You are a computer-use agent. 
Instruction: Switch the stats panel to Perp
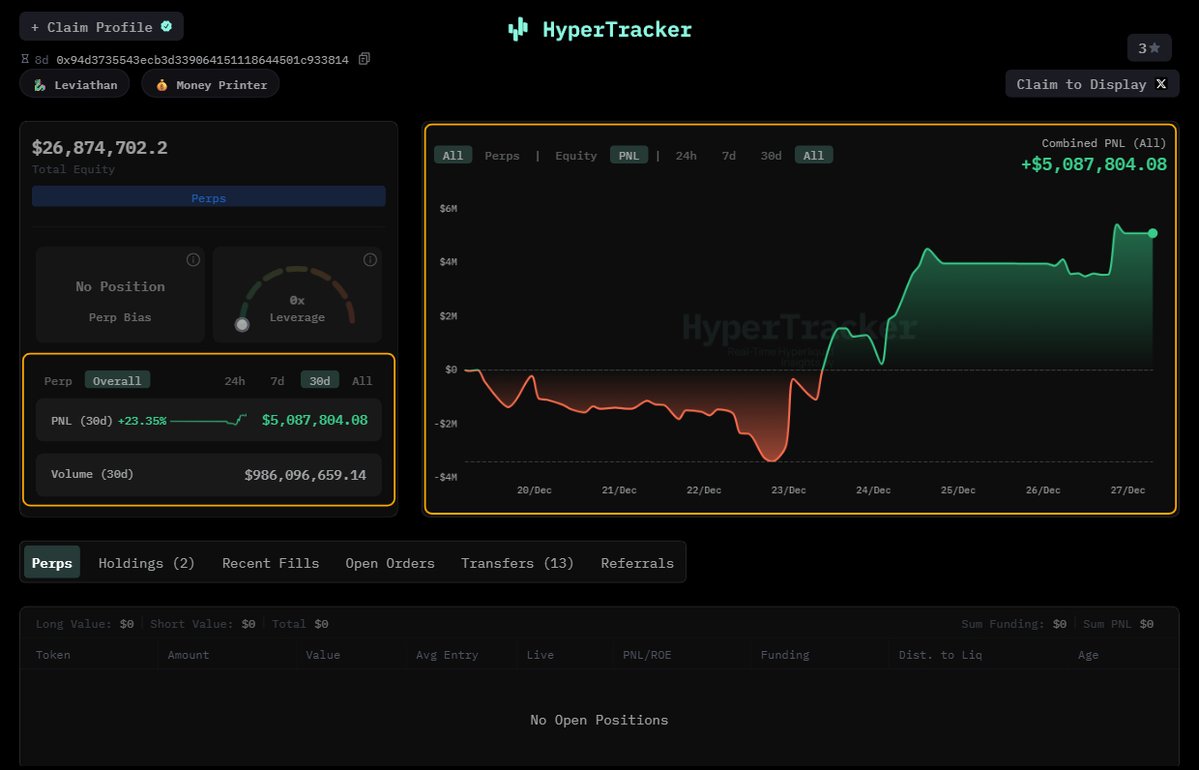pyautogui.click(x=58, y=380)
